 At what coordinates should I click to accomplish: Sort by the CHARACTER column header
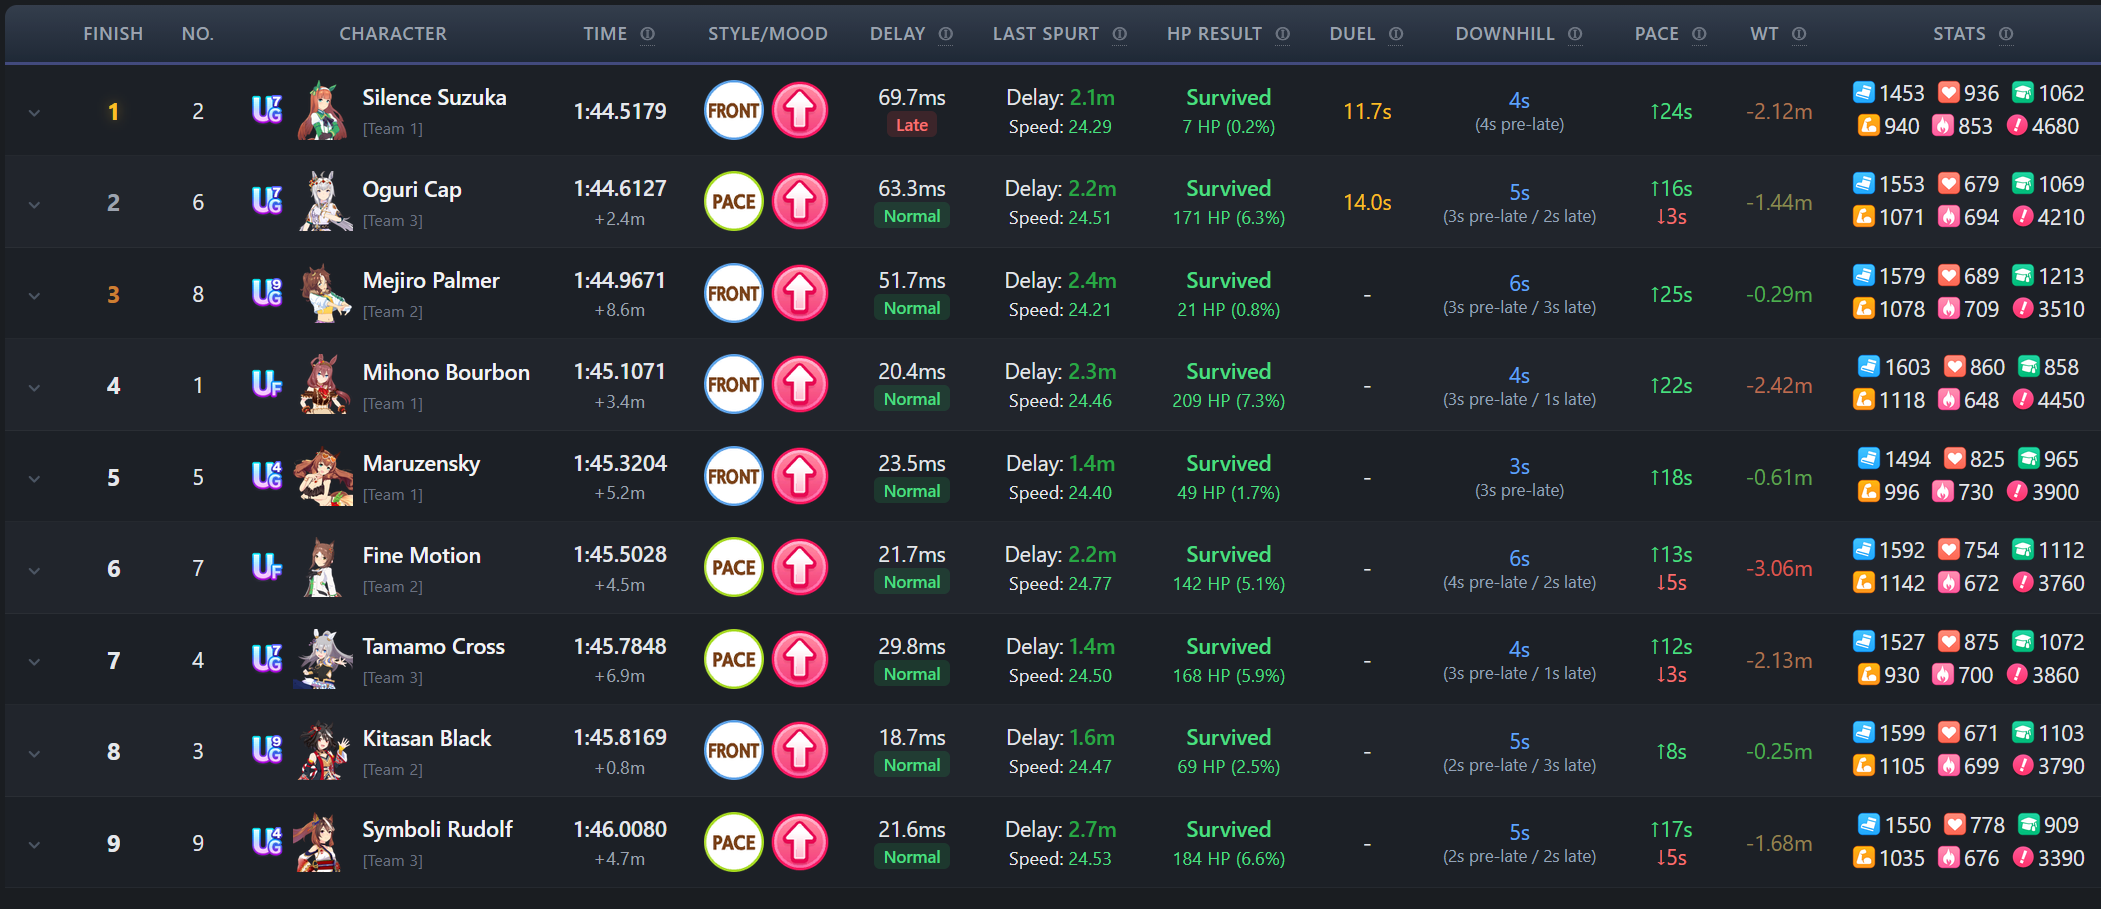[393, 34]
